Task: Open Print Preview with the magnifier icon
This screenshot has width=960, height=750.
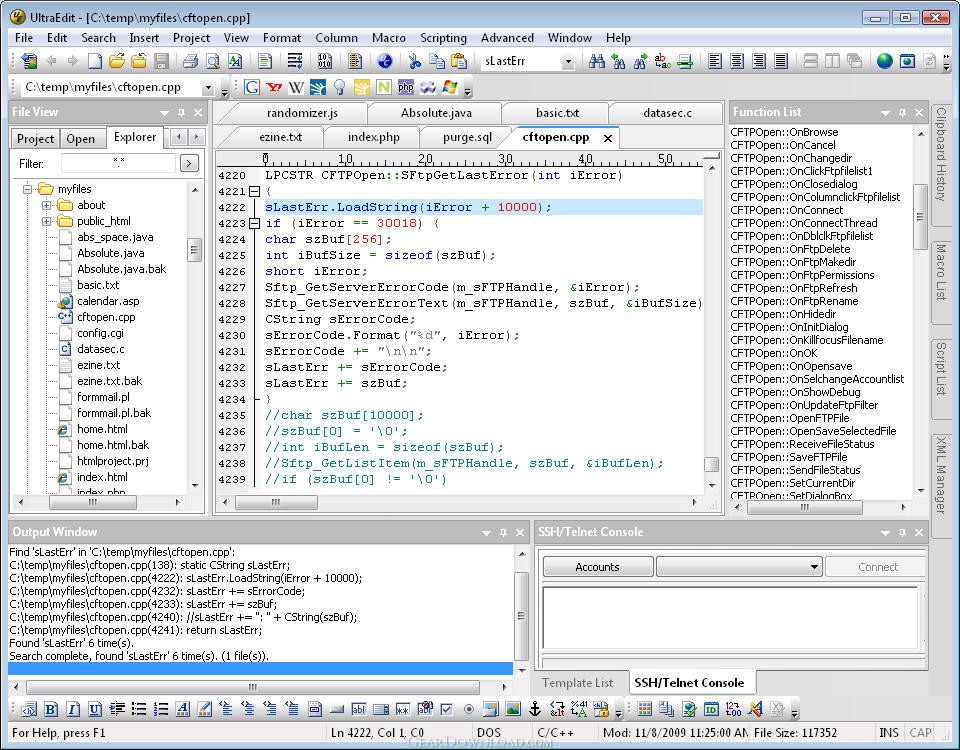Action: click(x=212, y=61)
